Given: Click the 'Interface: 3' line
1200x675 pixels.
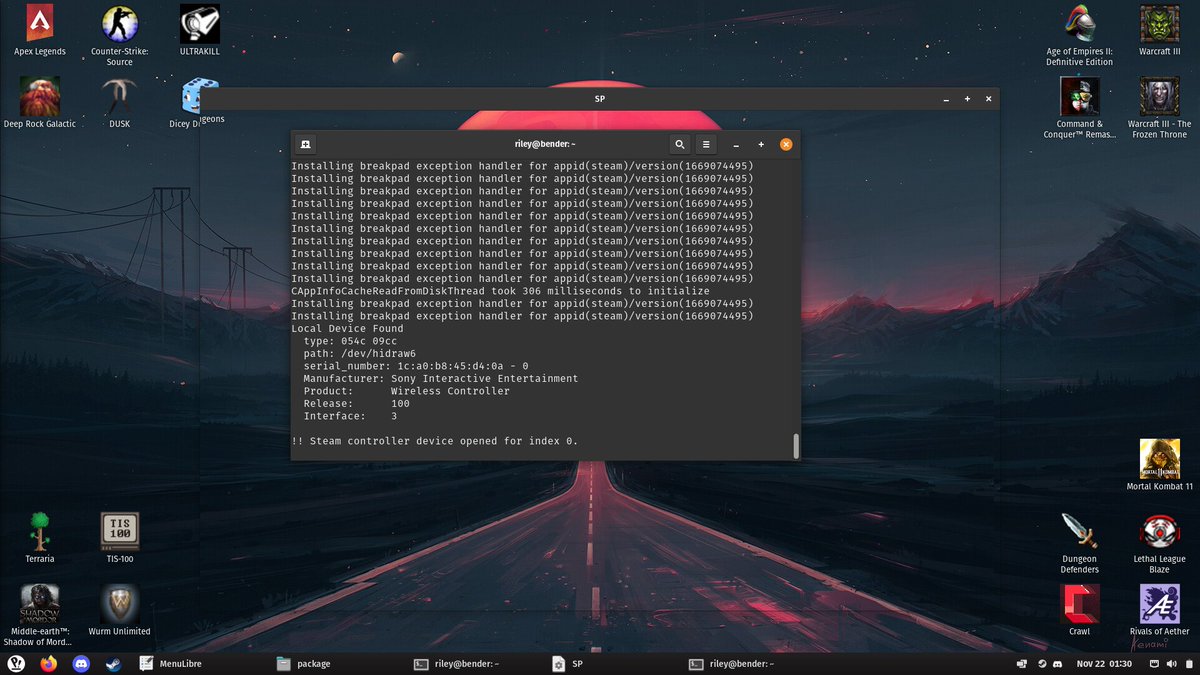Looking at the screenshot, I should coord(350,416).
